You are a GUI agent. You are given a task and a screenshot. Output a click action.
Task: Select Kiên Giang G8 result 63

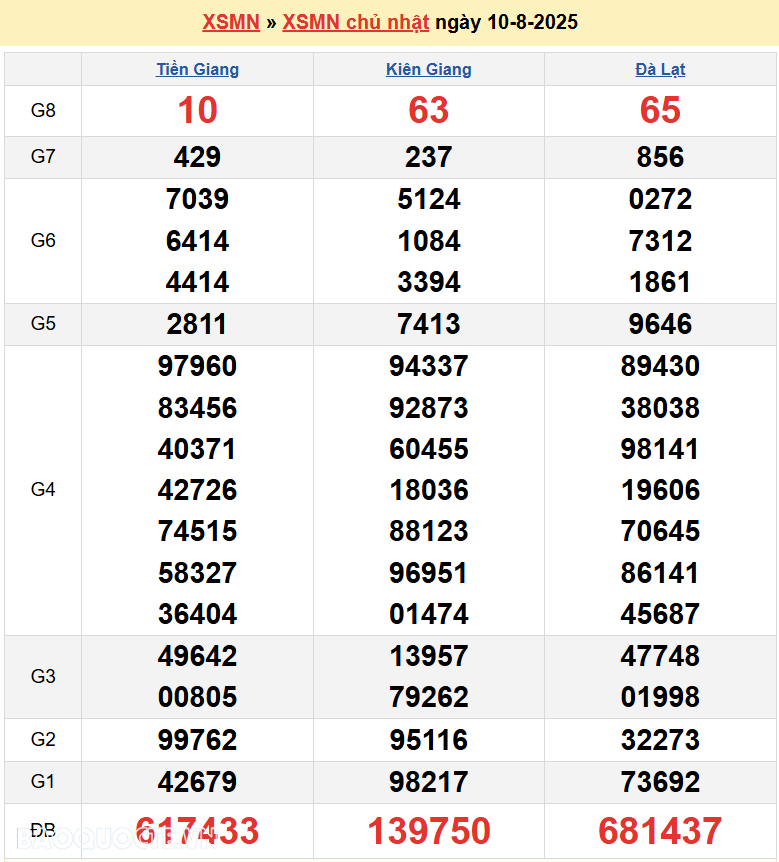click(429, 111)
